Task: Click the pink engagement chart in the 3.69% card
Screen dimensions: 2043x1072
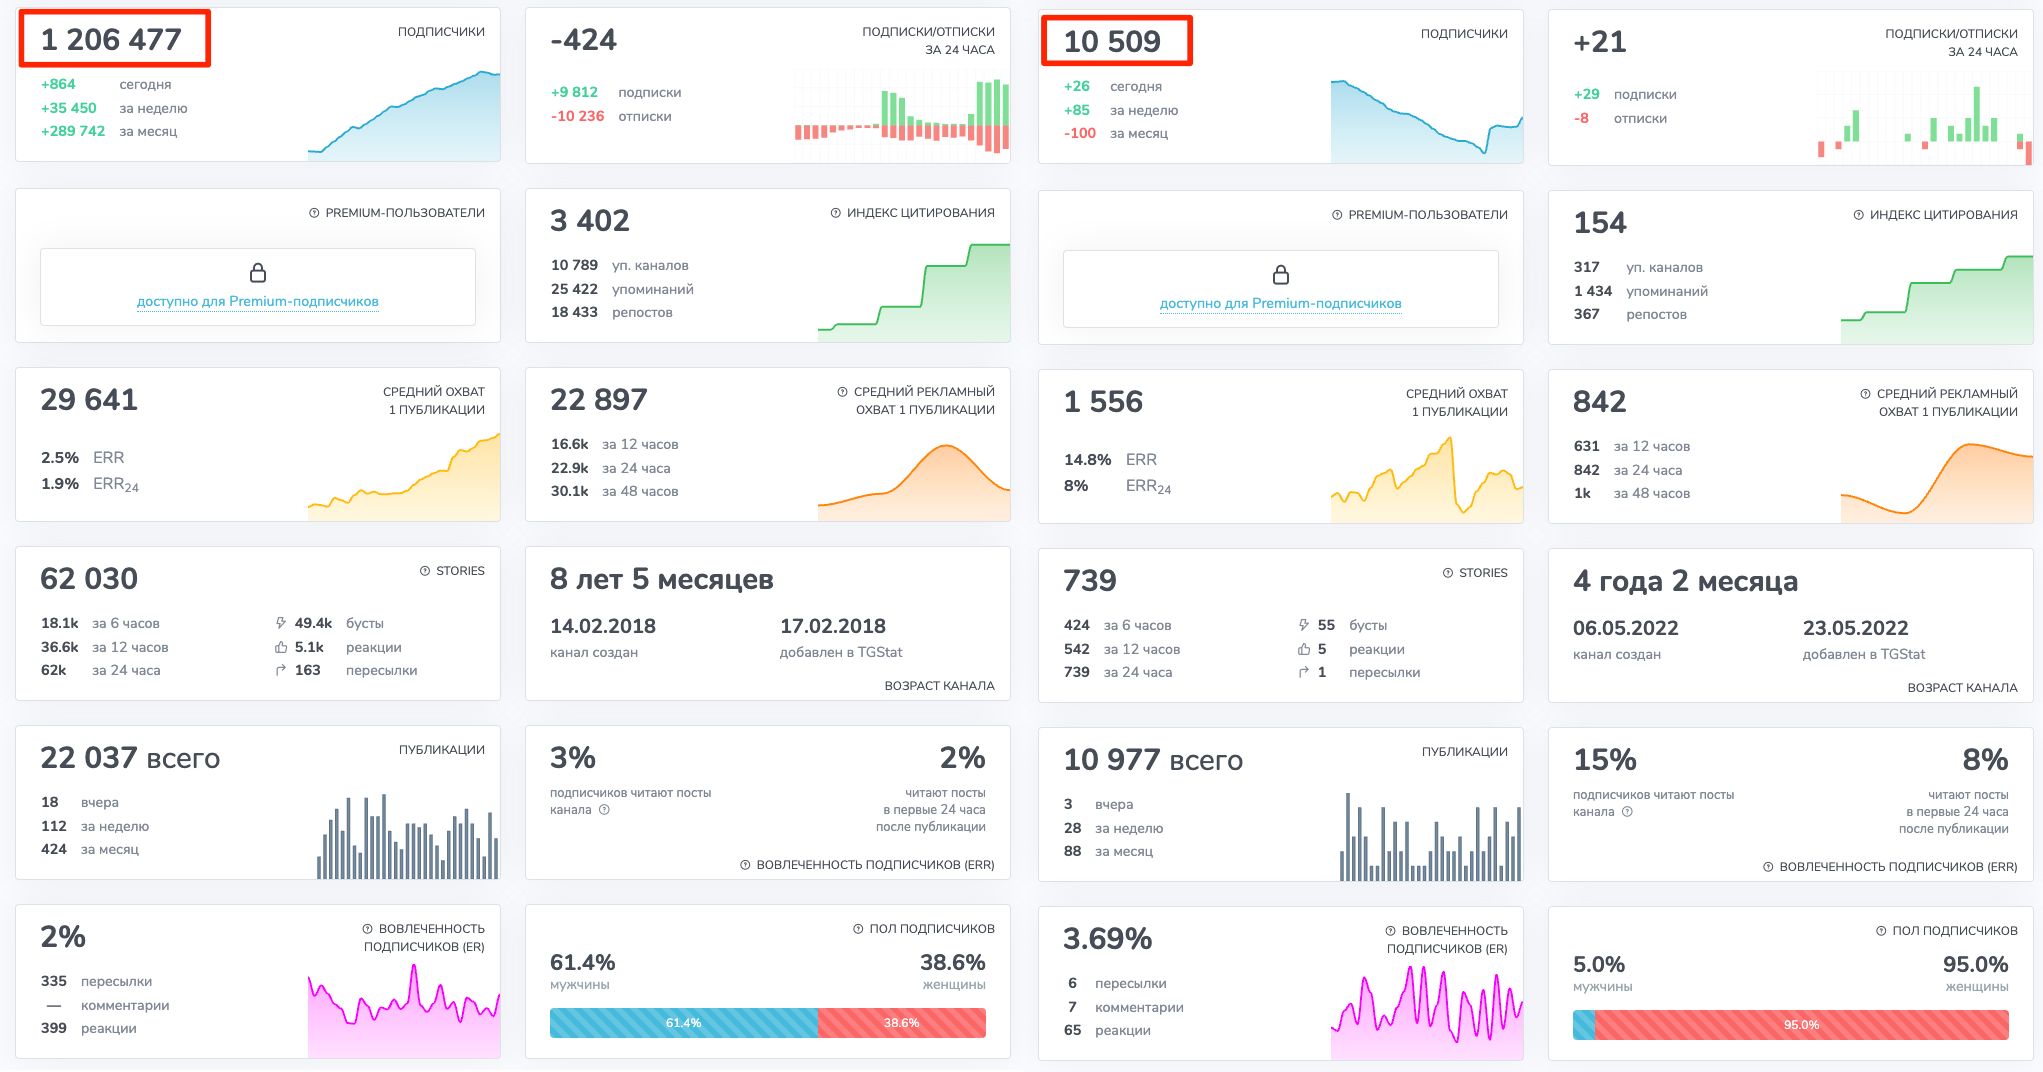Action: click(x=1427, y=1013)
